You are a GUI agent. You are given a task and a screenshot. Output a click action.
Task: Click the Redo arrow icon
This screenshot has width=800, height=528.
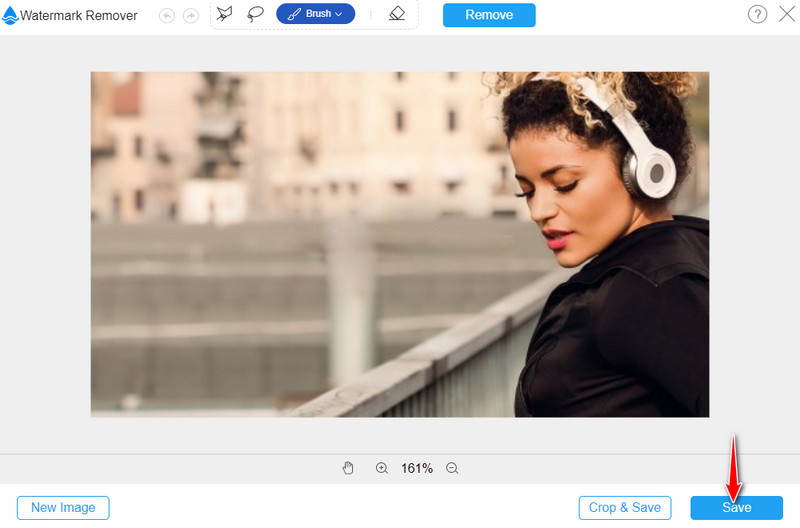[x=190, y=16]
